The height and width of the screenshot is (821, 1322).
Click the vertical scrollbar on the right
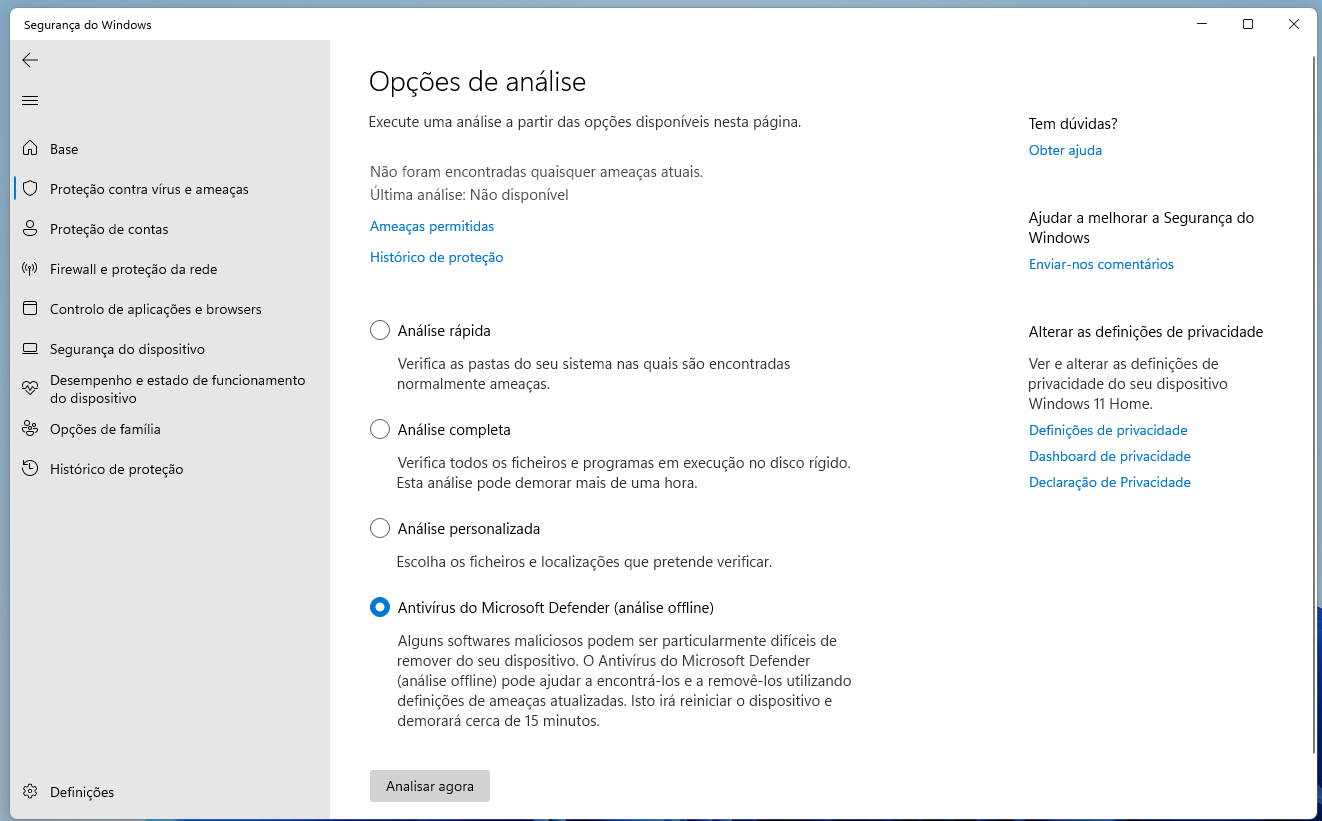(1313, 404)
